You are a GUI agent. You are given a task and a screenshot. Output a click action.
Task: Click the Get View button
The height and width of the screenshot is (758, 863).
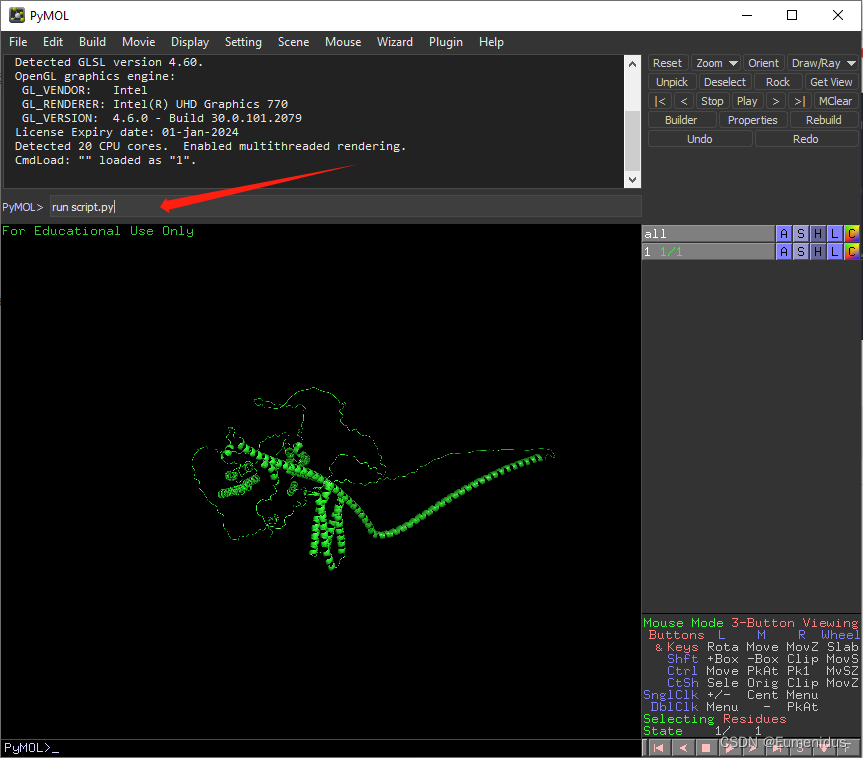831,82
